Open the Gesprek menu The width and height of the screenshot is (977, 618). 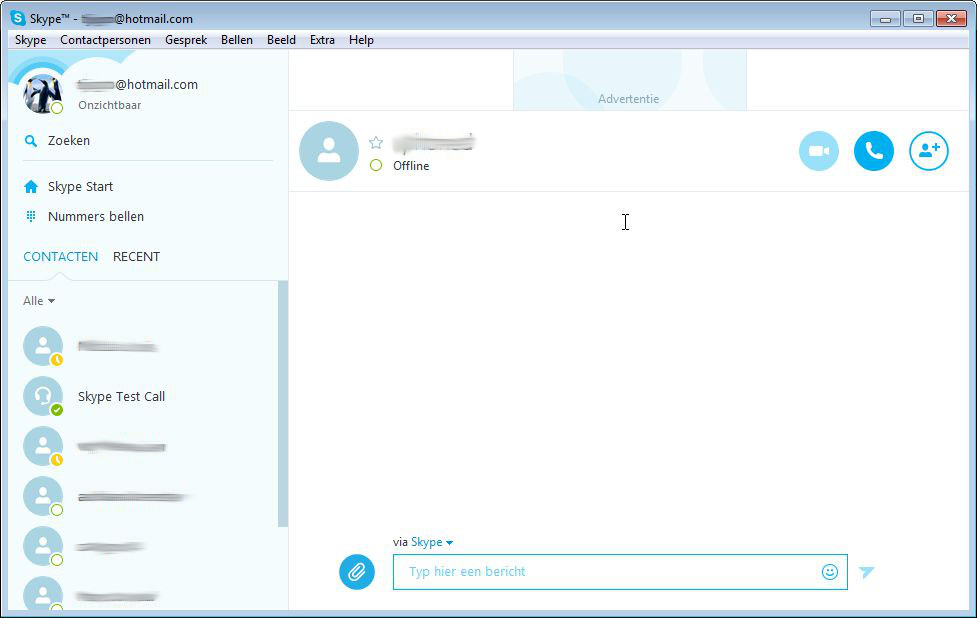click(x=187, y=40)
